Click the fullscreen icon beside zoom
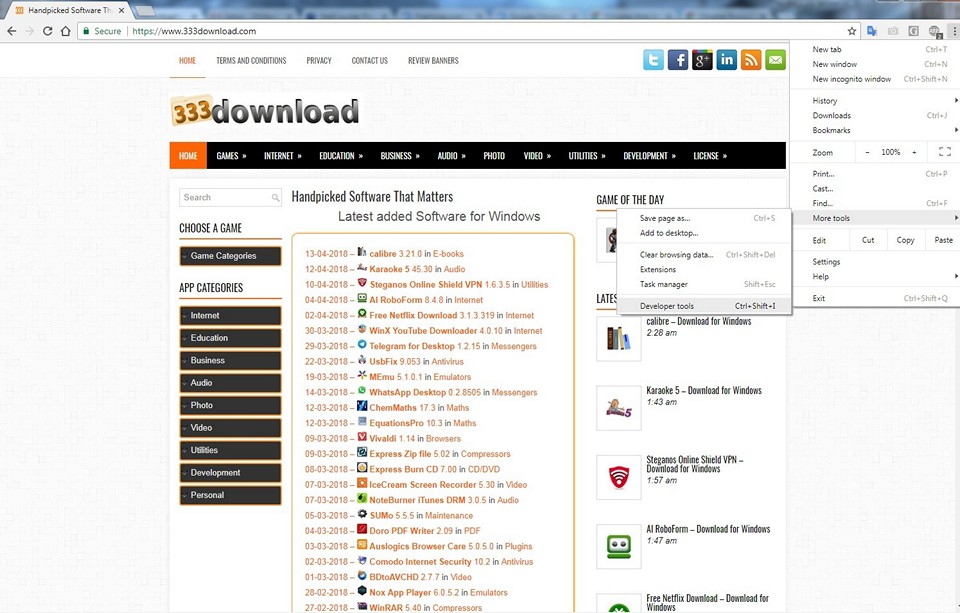The image size is (960, 613). [x=945, y=152]
